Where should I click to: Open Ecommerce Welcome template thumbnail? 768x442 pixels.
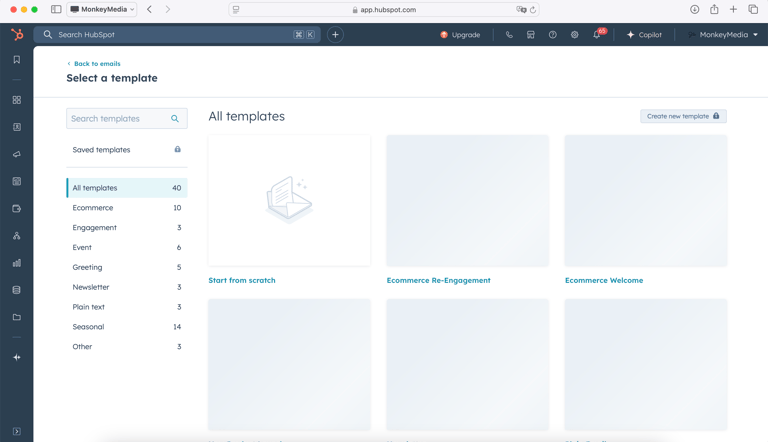click(646, 200)
